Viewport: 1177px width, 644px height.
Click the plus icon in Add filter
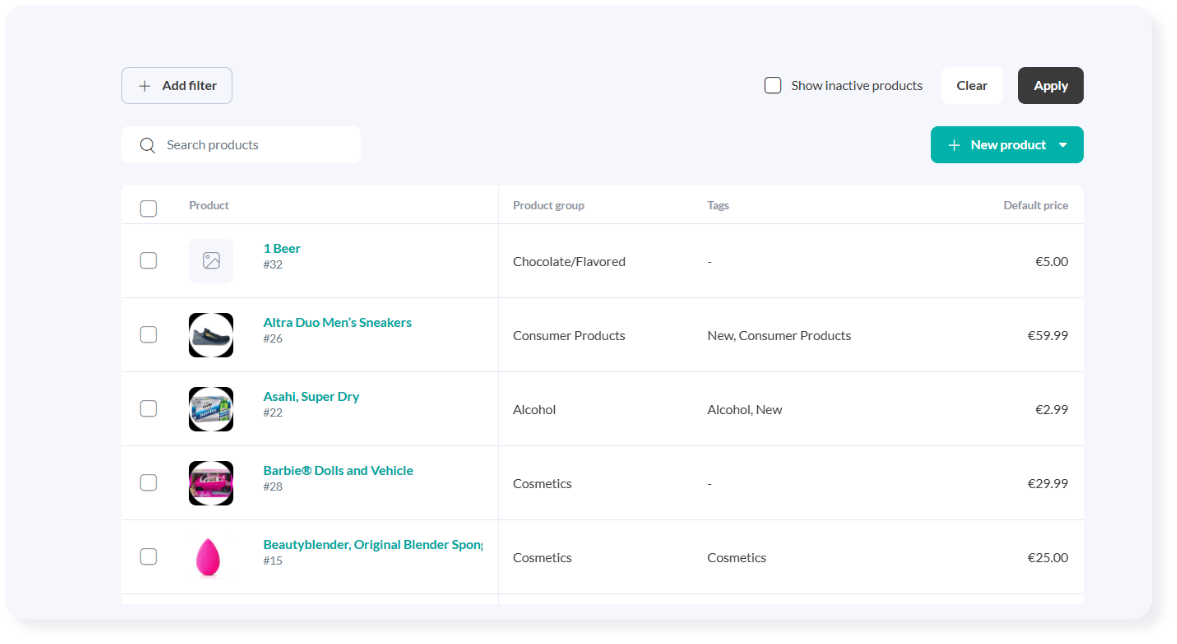145,86
